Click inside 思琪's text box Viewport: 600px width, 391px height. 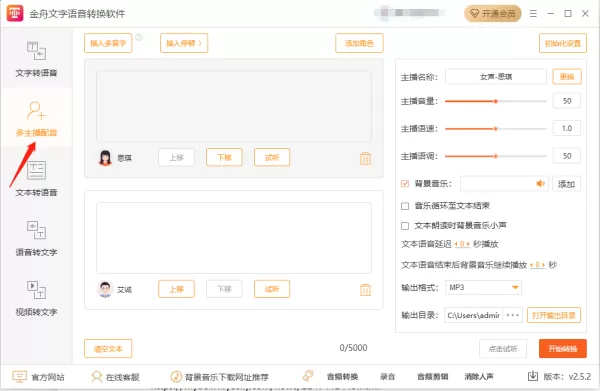click(x=234, y=106)
